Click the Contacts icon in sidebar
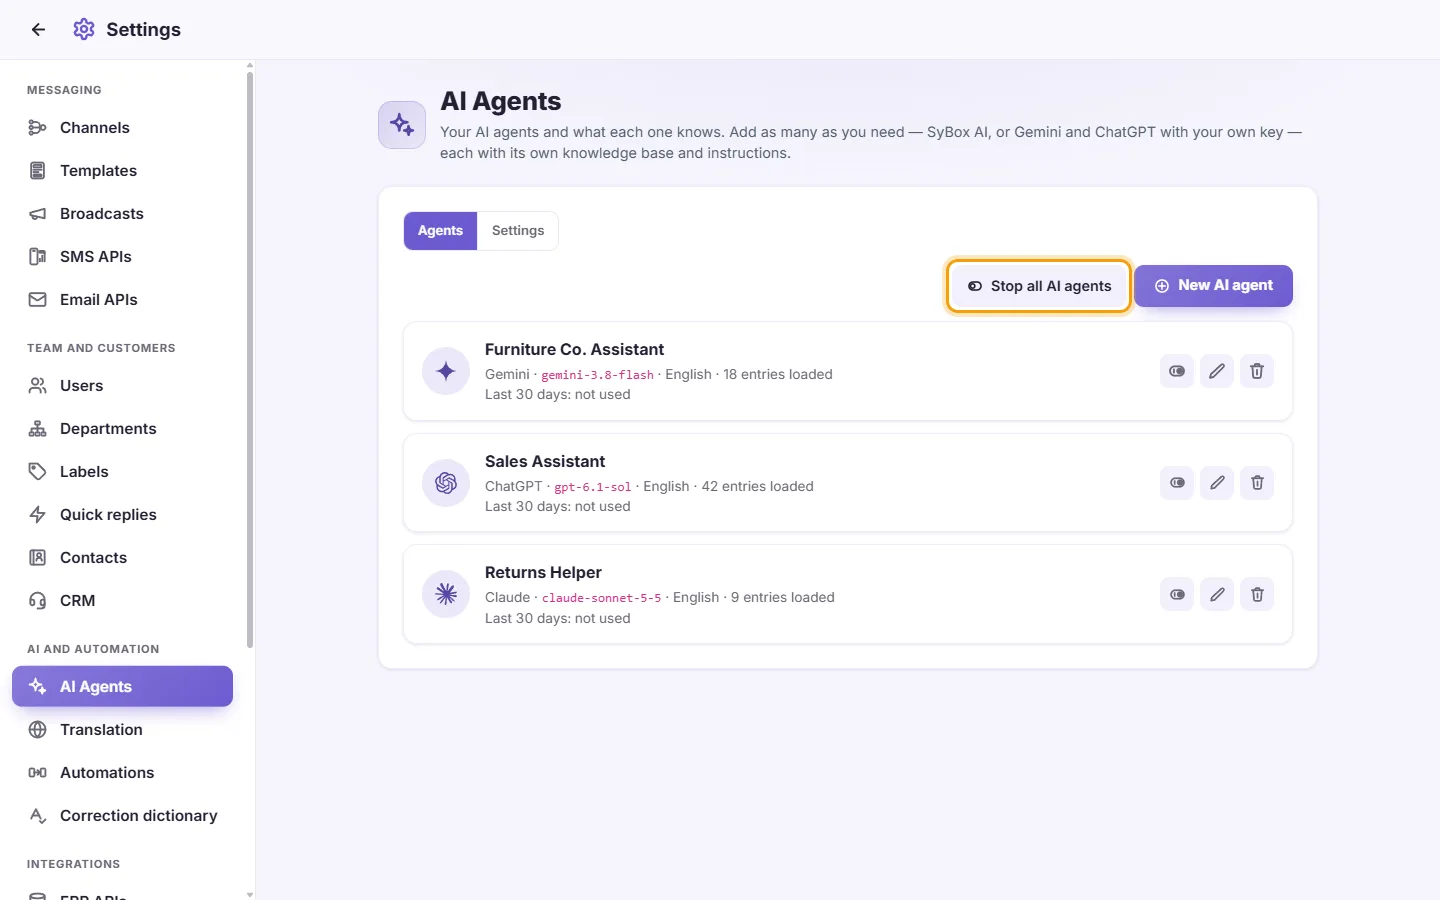 (x=38, y=558)
